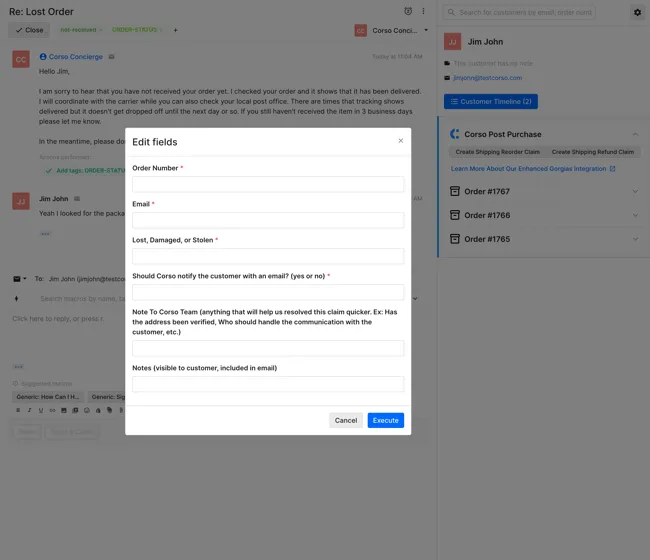Click the Order #1766 box icon
Screen dimensions: 650x560
(455, 215)
